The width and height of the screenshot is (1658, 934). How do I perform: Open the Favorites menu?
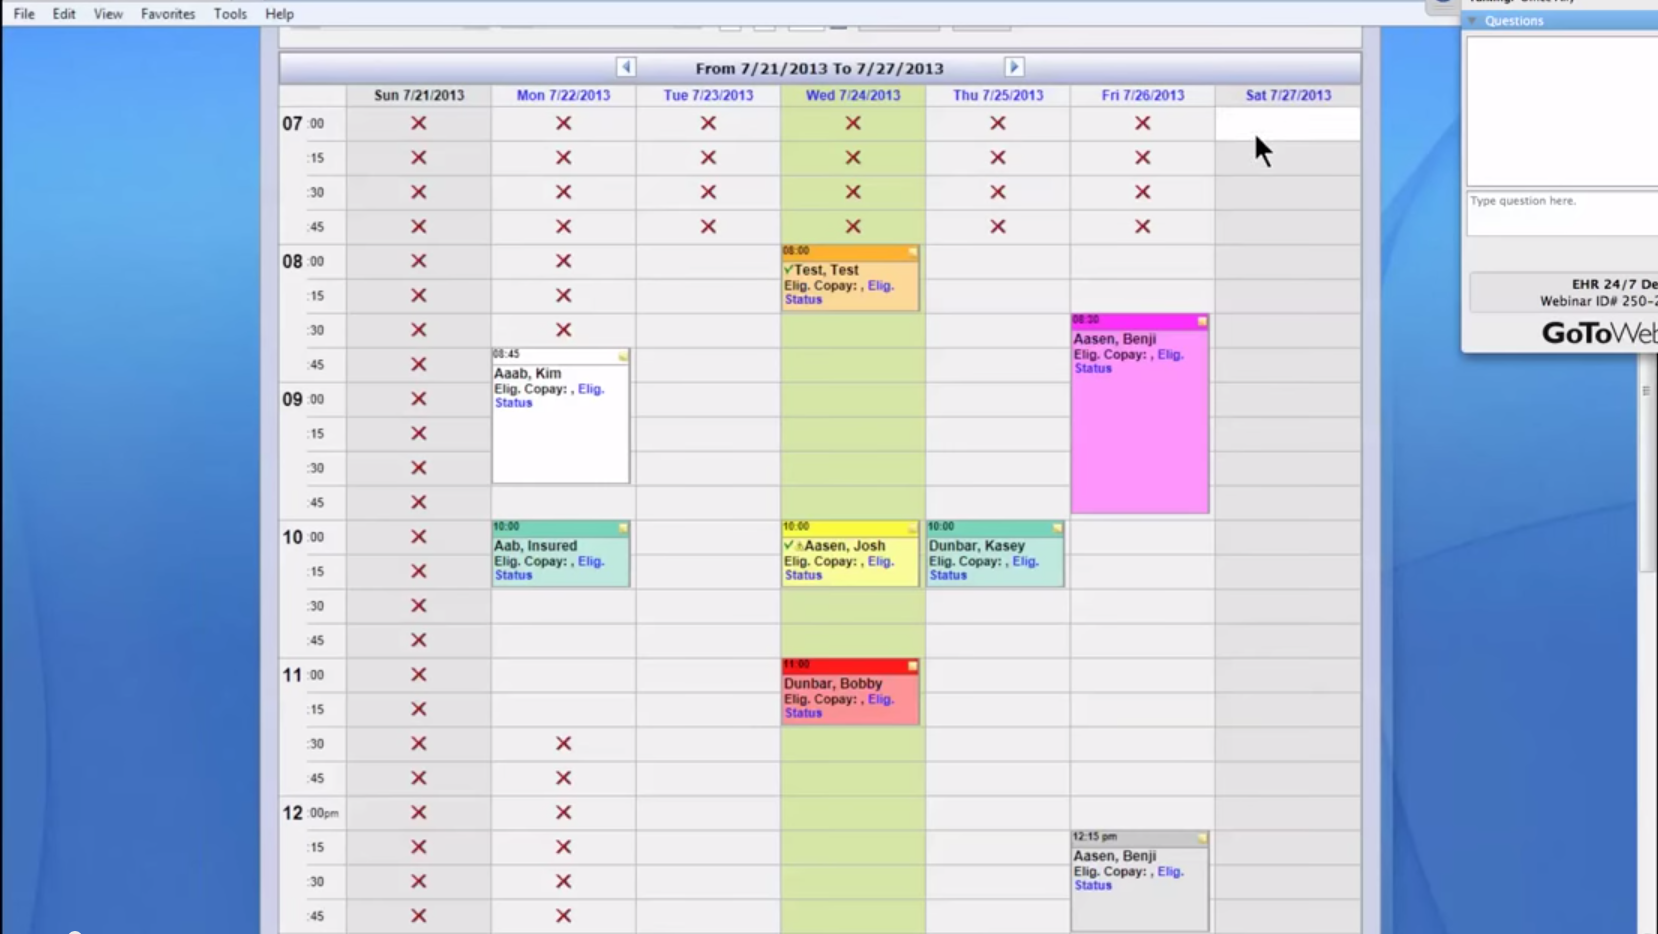168,14
